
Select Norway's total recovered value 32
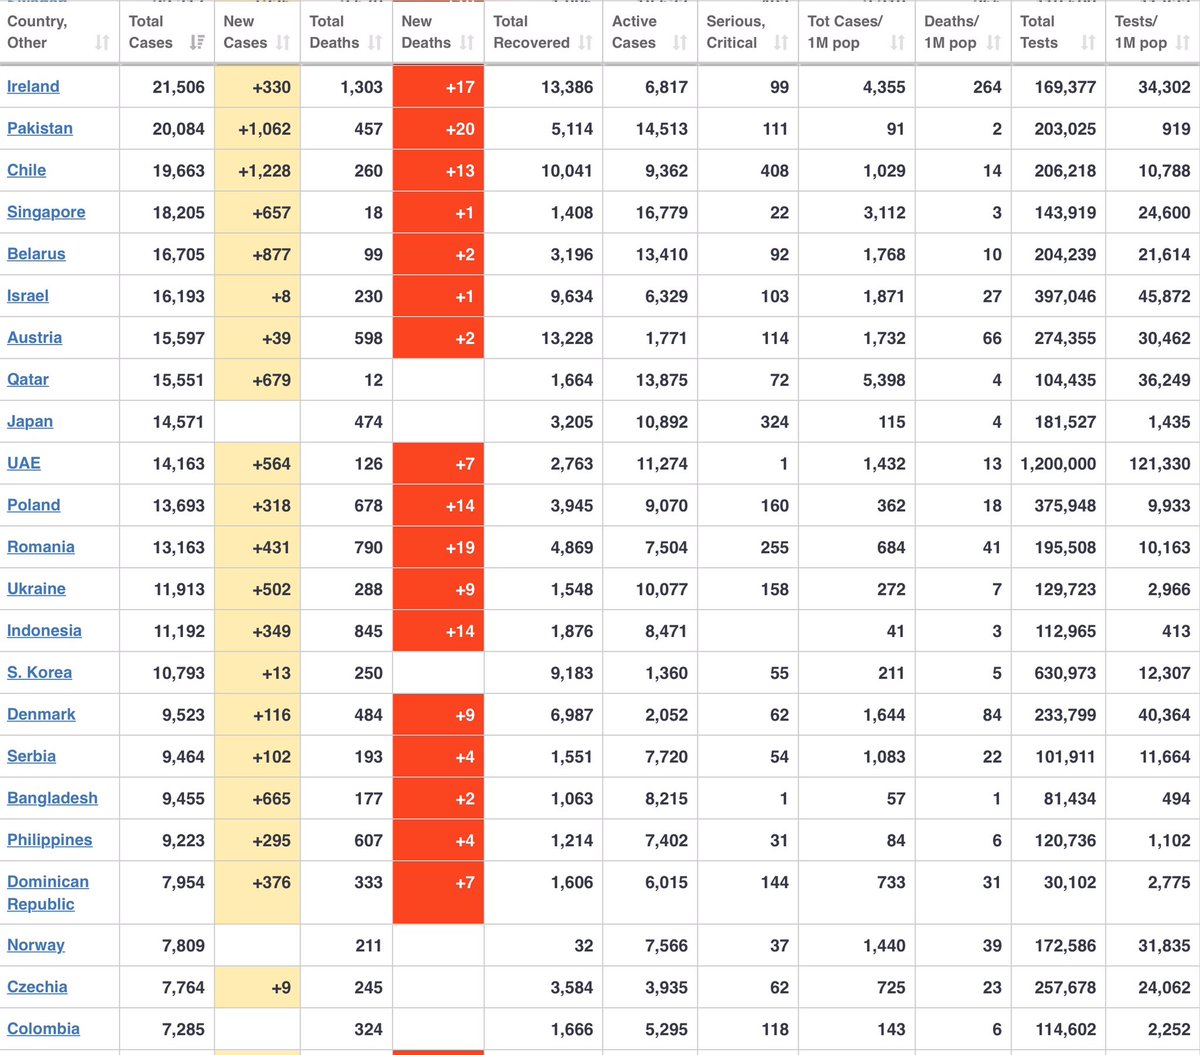pos(584,946)
